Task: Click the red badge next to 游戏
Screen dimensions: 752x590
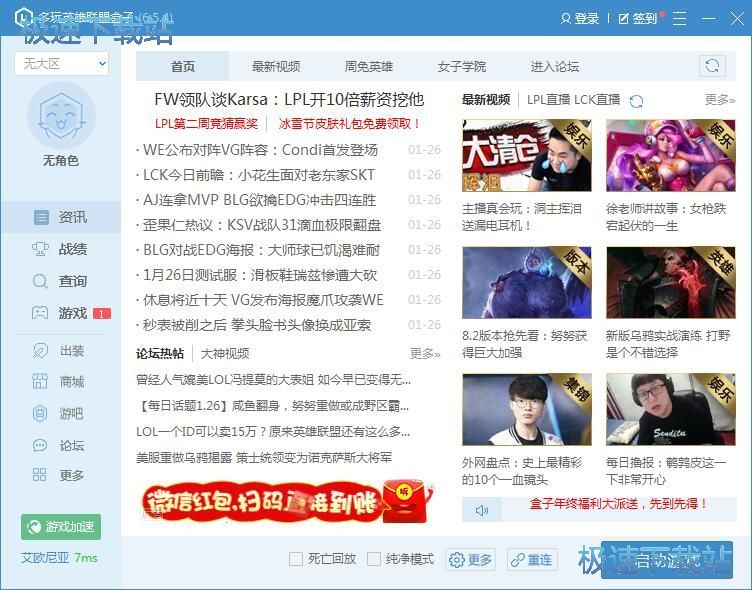Action: coord(102,314)
